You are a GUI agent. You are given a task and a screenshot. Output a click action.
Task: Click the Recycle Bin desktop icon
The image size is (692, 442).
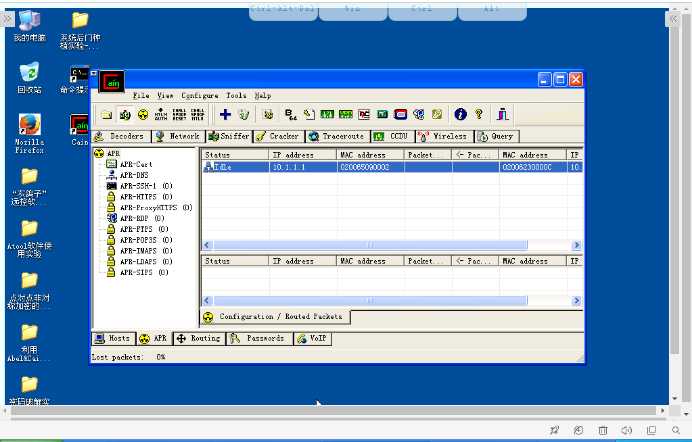30,78
